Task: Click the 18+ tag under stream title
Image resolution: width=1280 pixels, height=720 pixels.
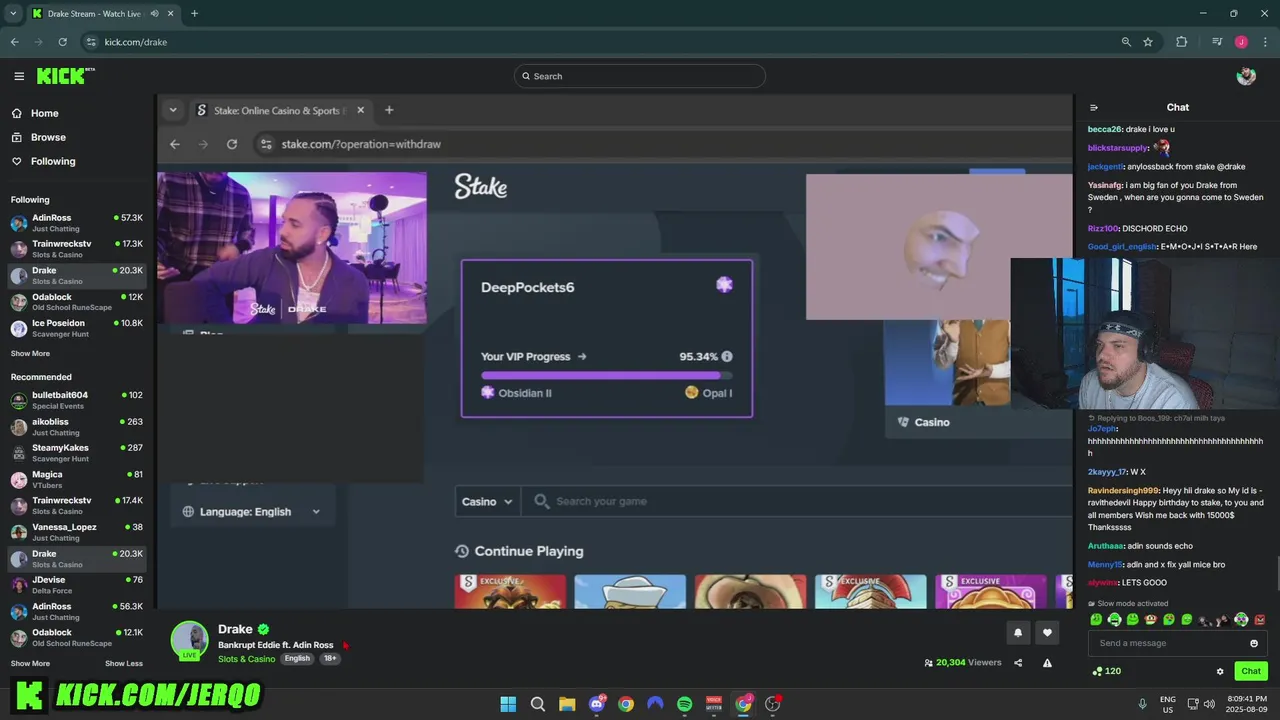Action: point(329,659)
